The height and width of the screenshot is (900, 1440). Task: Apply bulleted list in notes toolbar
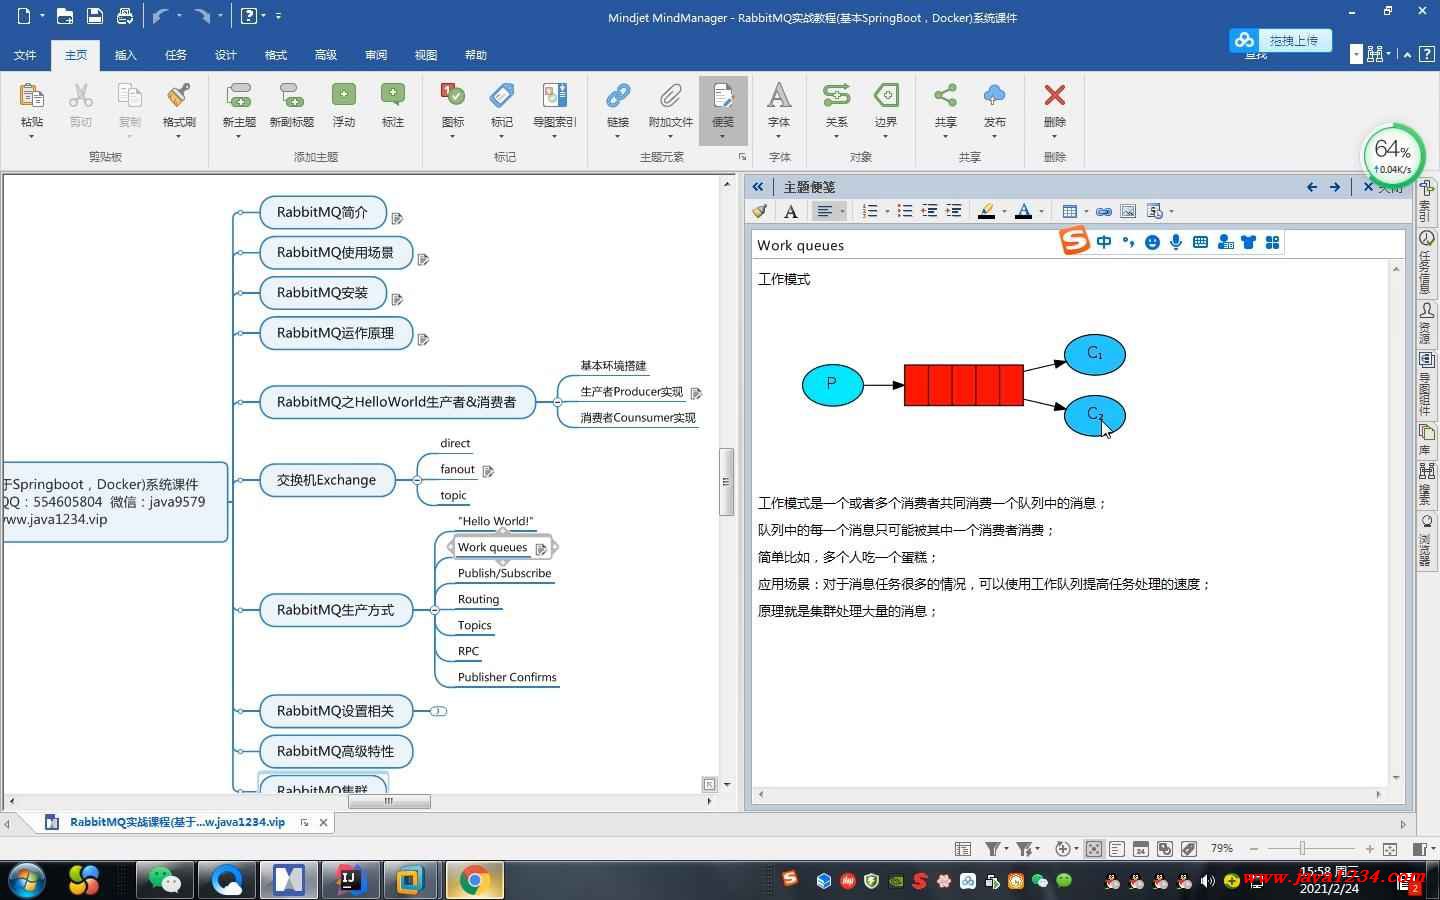click(x=904, y=211)
